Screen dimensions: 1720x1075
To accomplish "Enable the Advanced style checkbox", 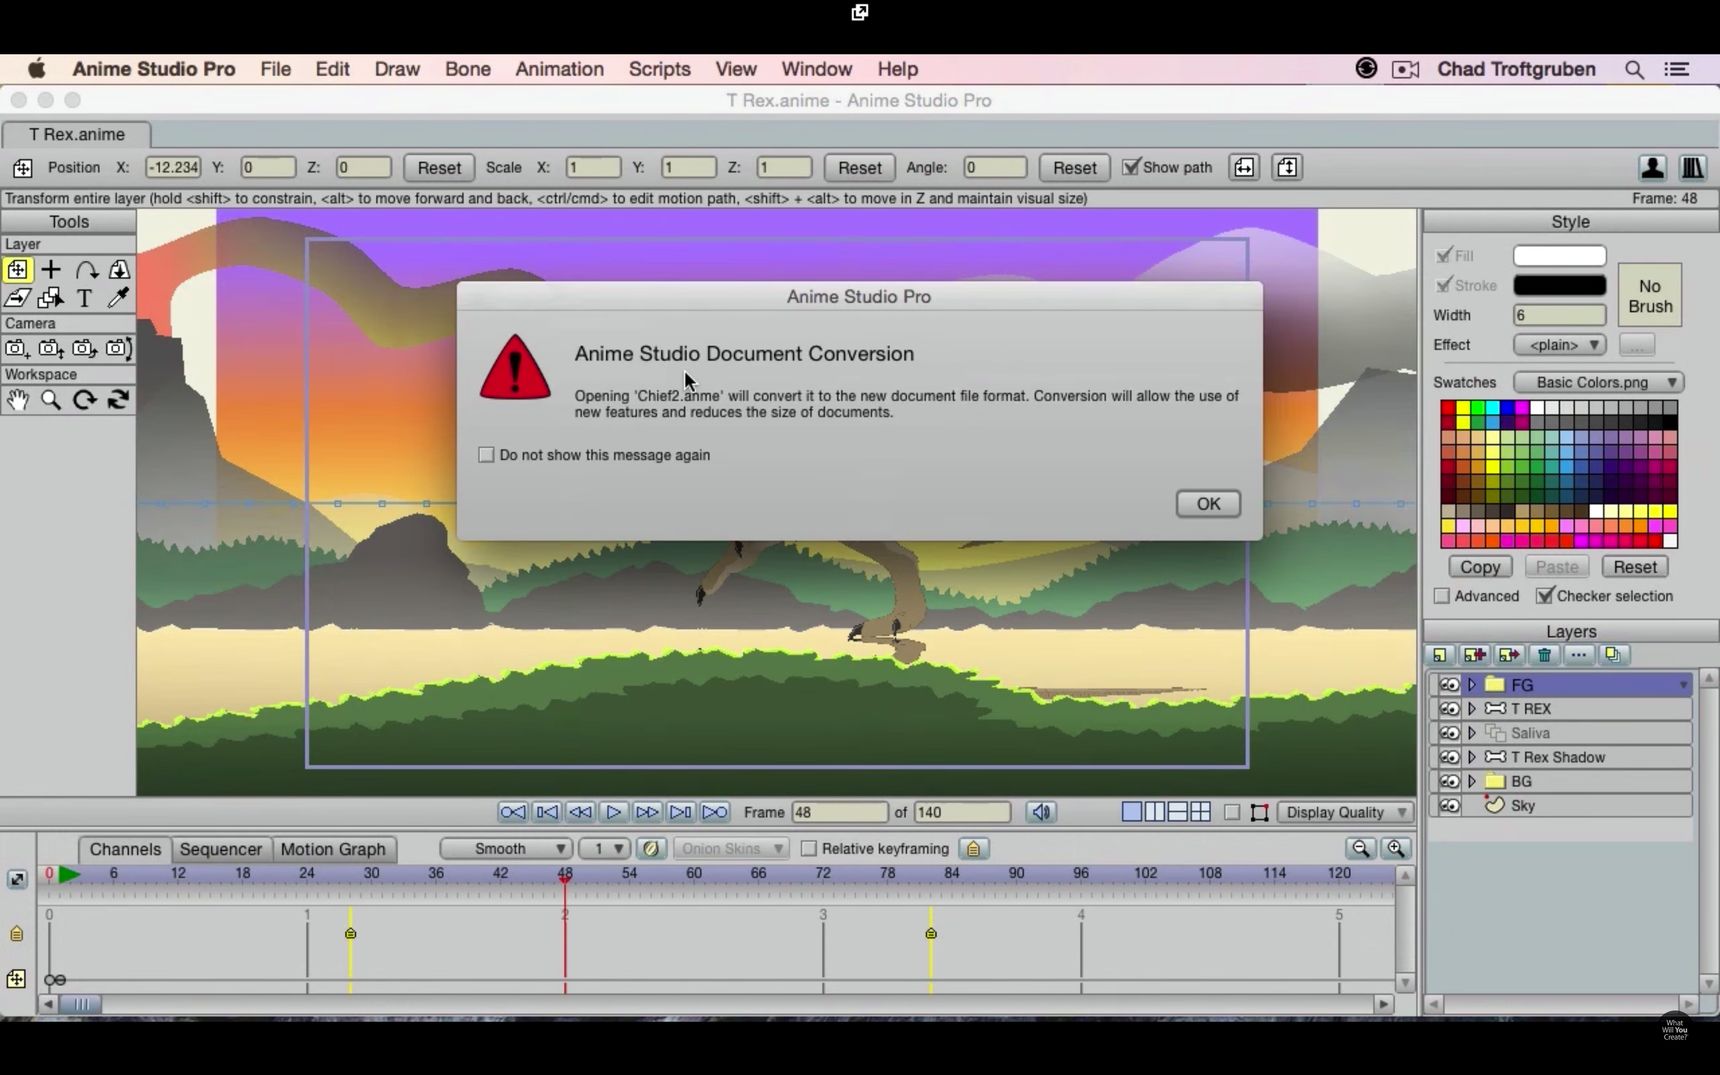I will tap(1442, 596).
